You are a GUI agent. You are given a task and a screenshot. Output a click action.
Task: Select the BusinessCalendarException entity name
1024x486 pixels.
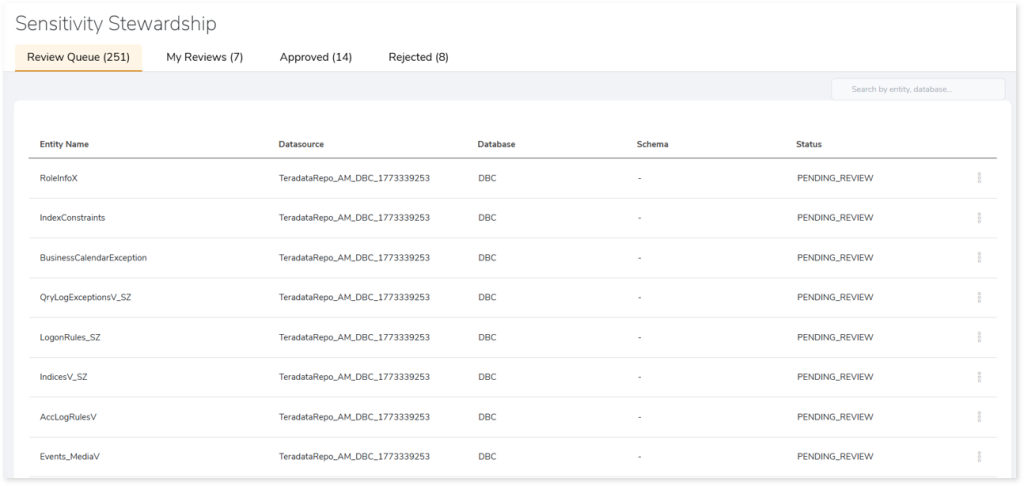point(93,258)
